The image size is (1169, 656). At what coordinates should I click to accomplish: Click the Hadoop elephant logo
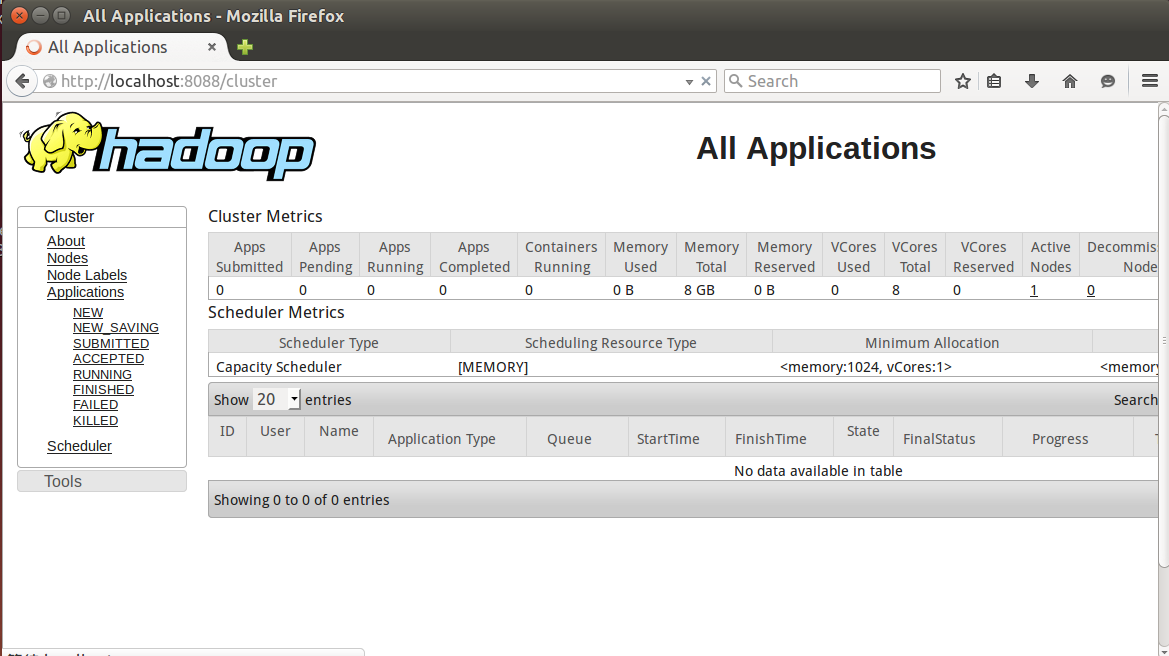[x=168, y=146]
